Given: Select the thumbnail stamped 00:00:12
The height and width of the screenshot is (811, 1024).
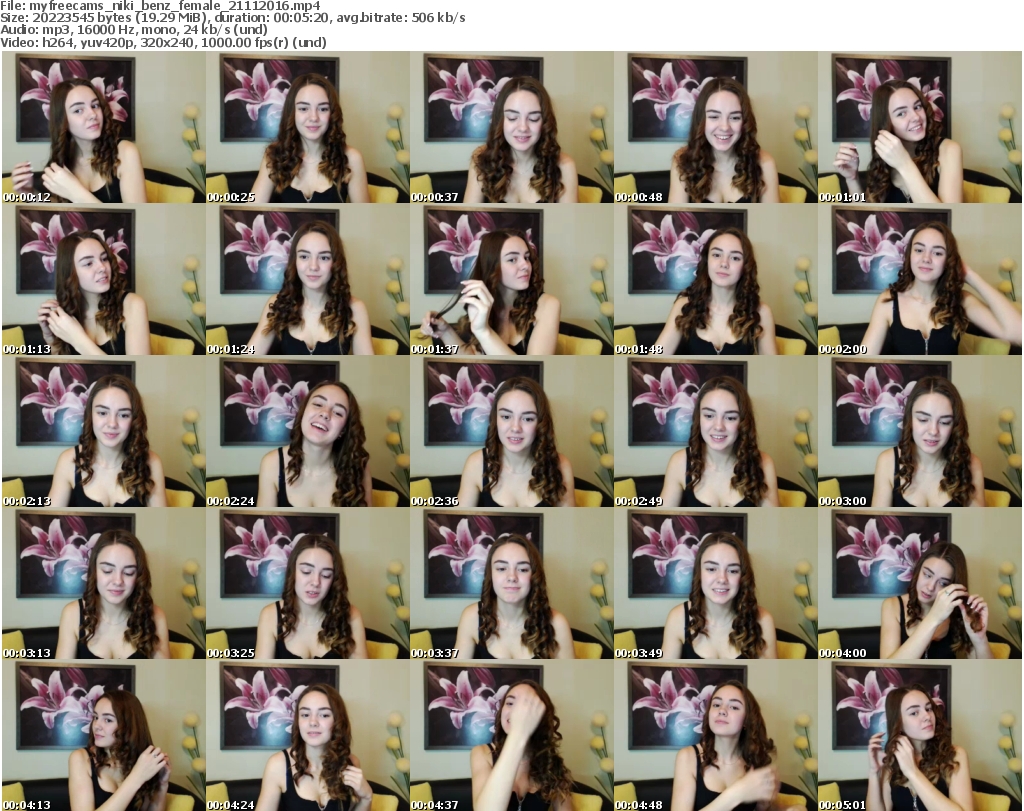Looking at the screenshot, I should pos(104,127).
